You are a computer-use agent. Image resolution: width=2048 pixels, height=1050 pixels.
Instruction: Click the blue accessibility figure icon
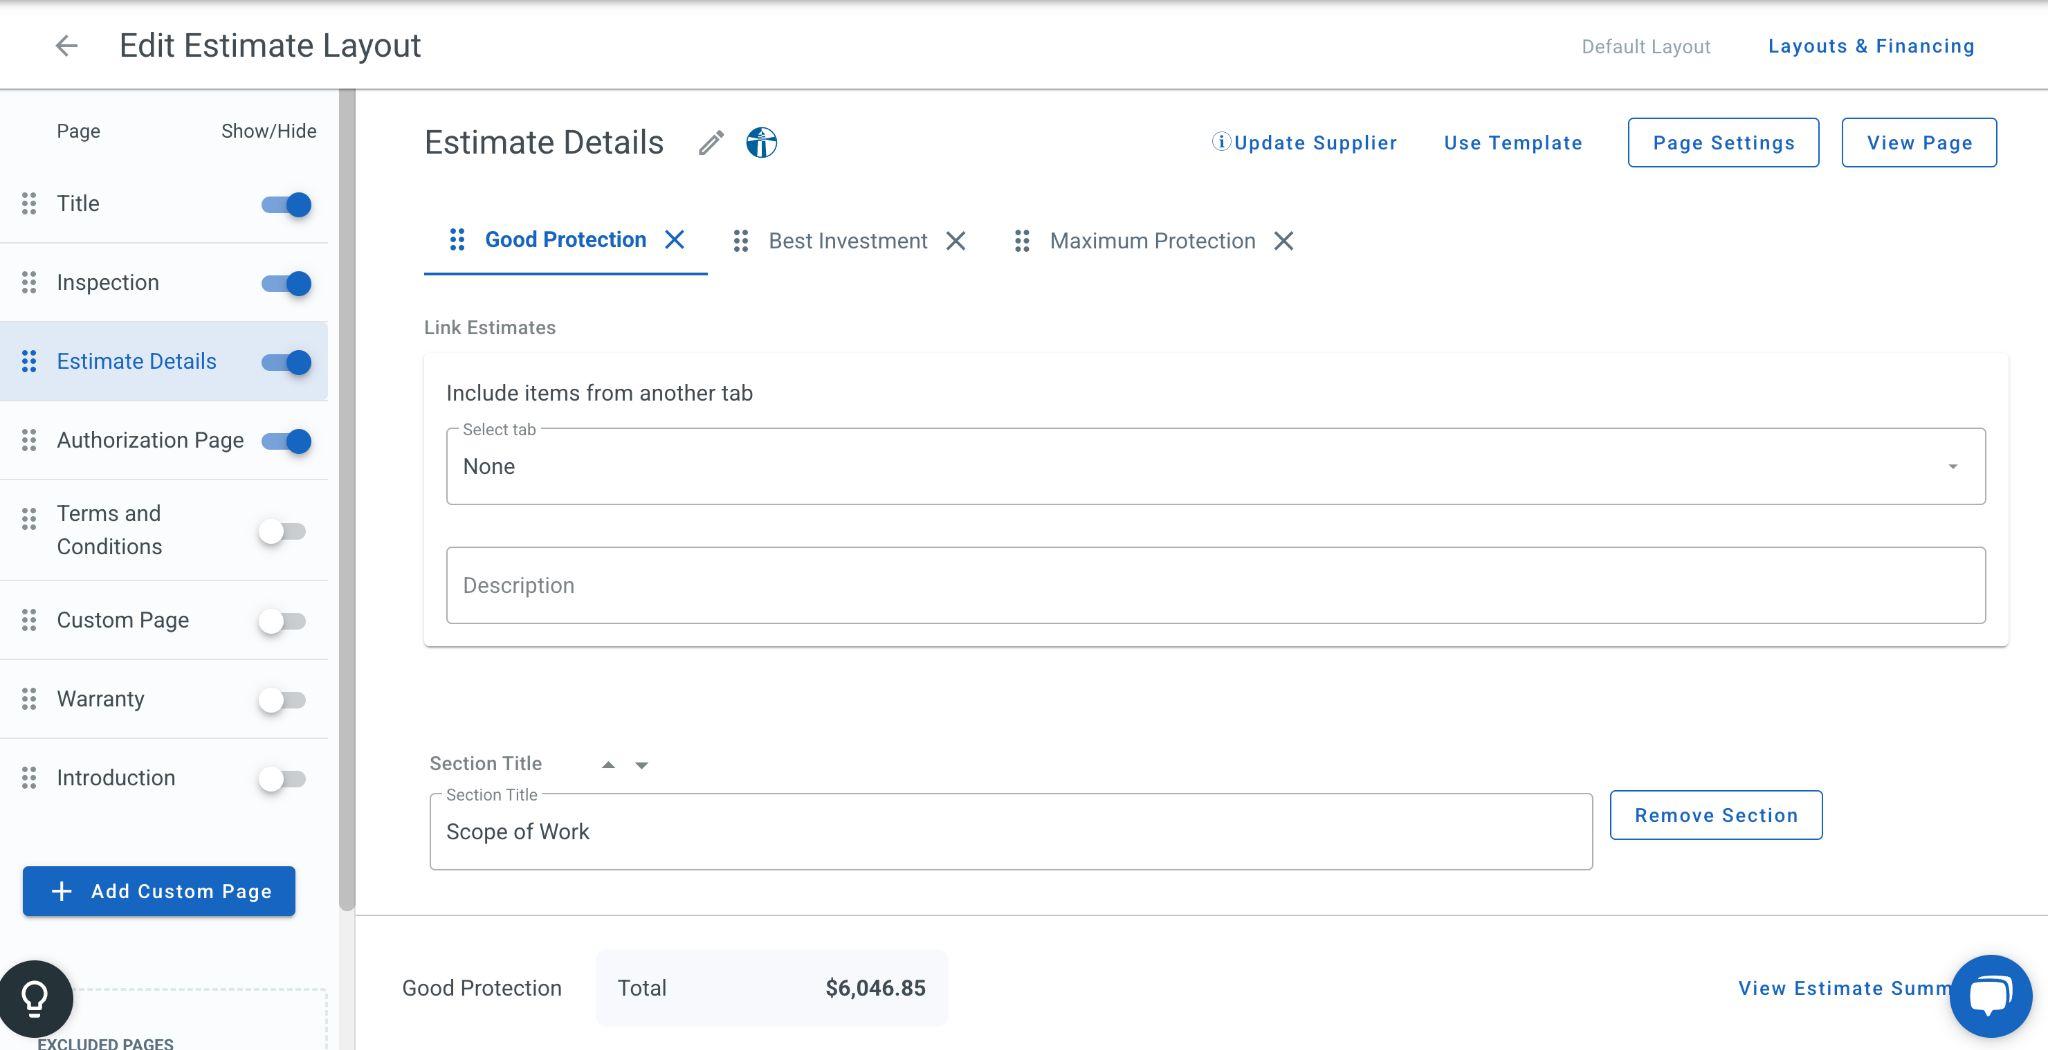[x=761, y=143]
